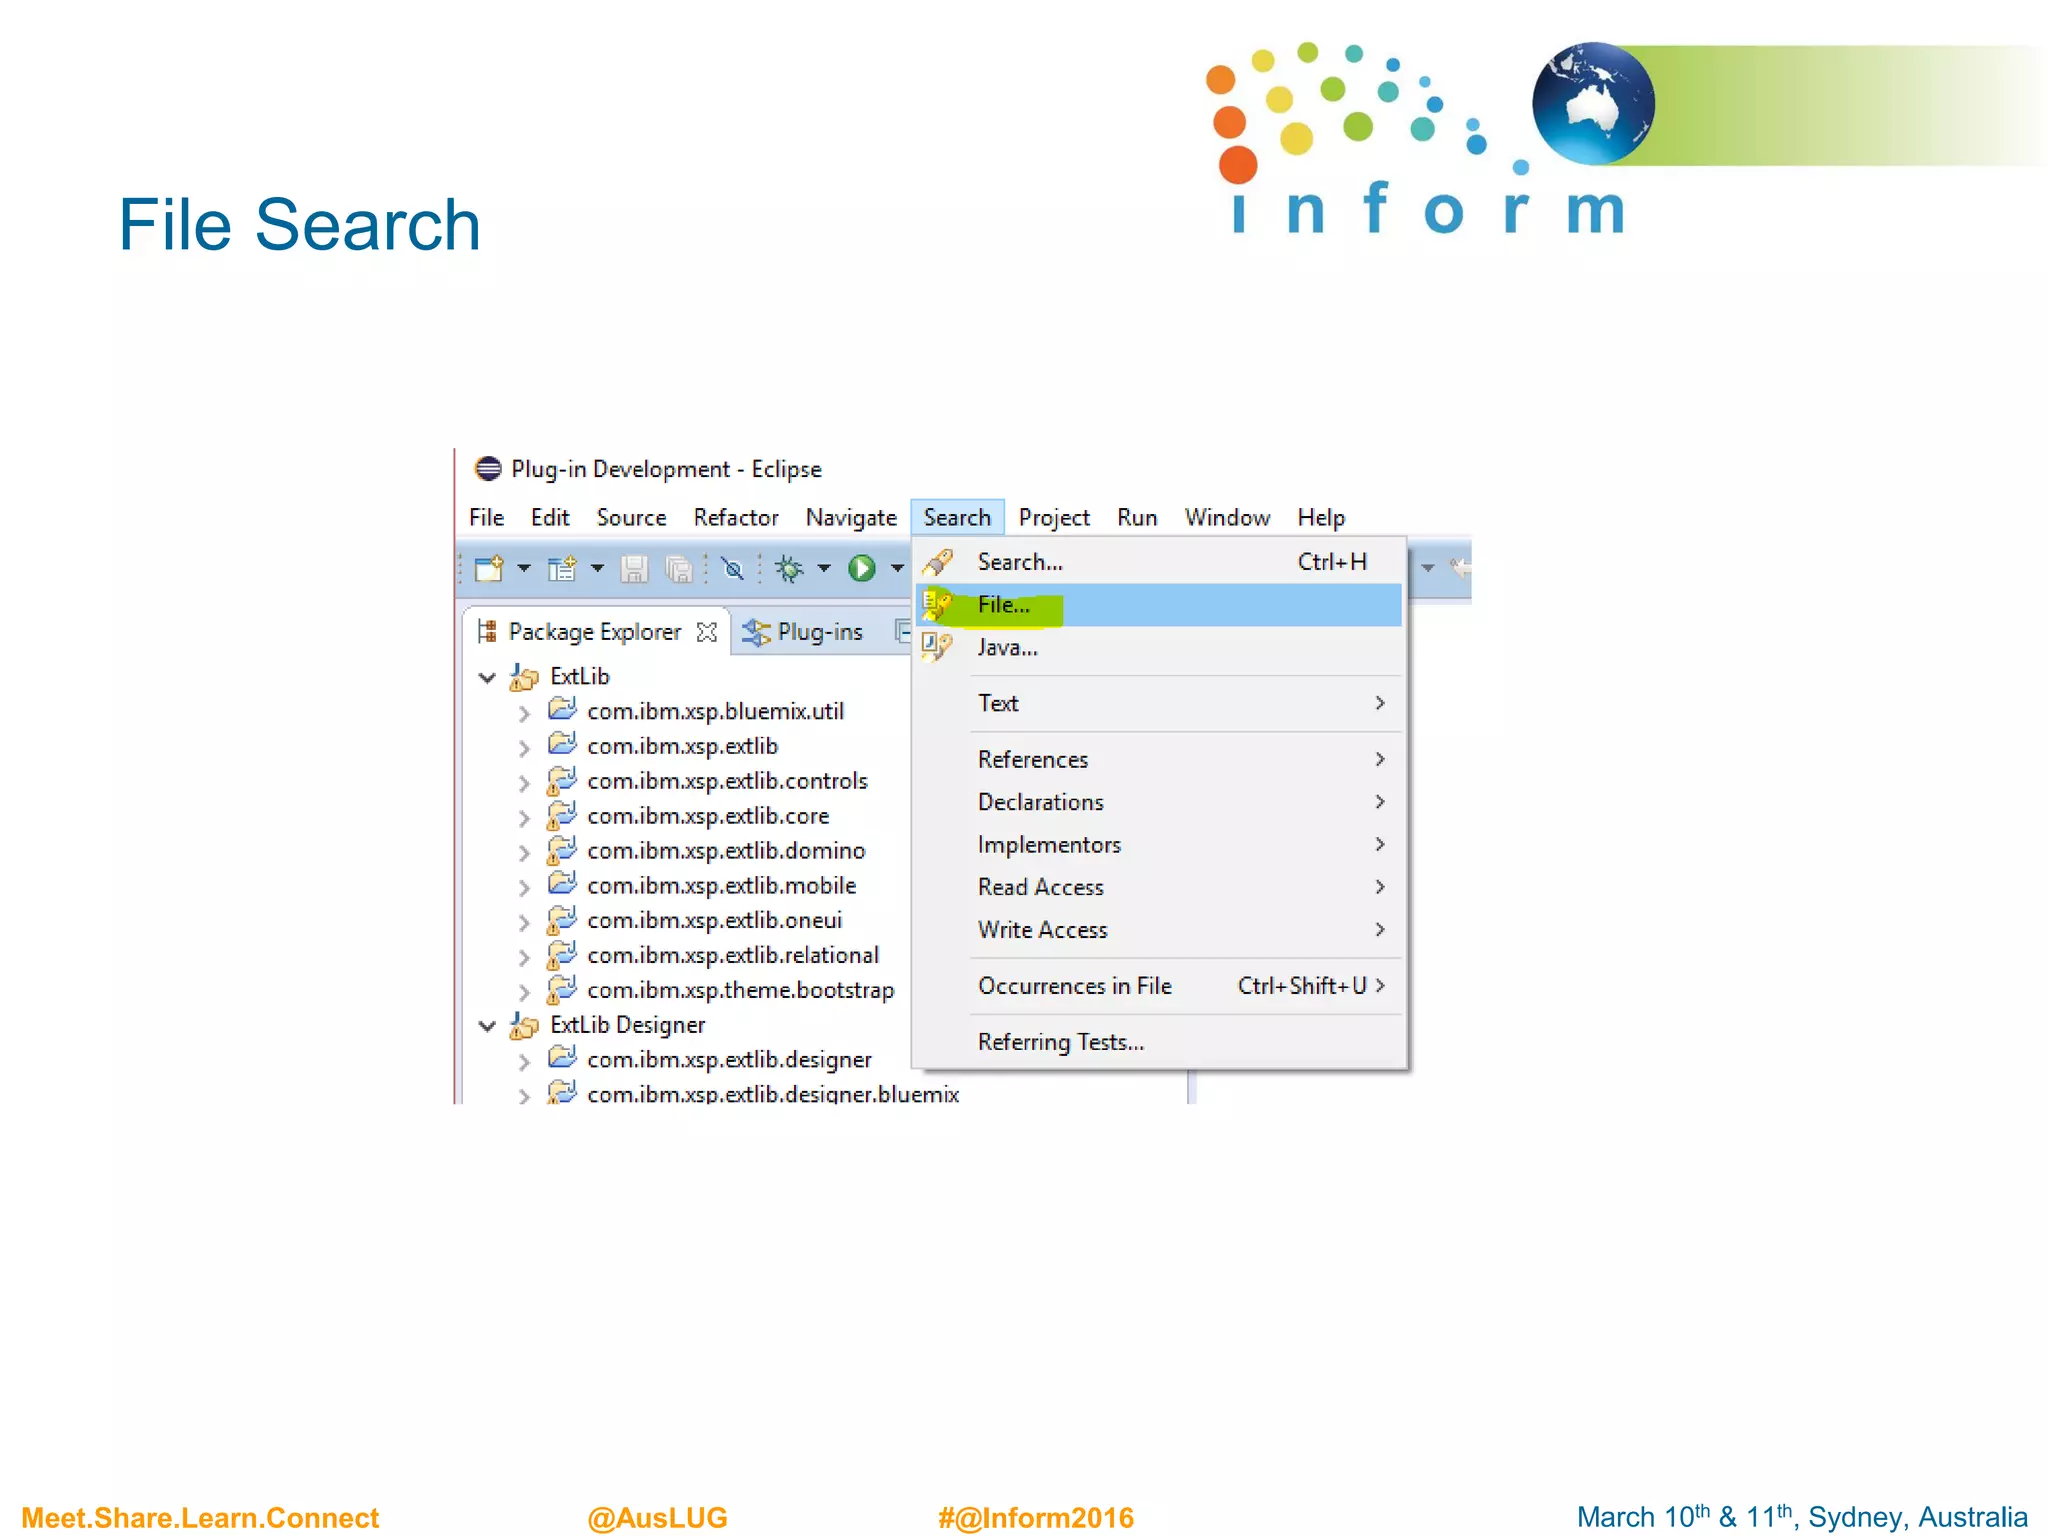The image size is (2048, 1536).
Task: Choose Java... in Search menu
Action: tap(1159, 647)
